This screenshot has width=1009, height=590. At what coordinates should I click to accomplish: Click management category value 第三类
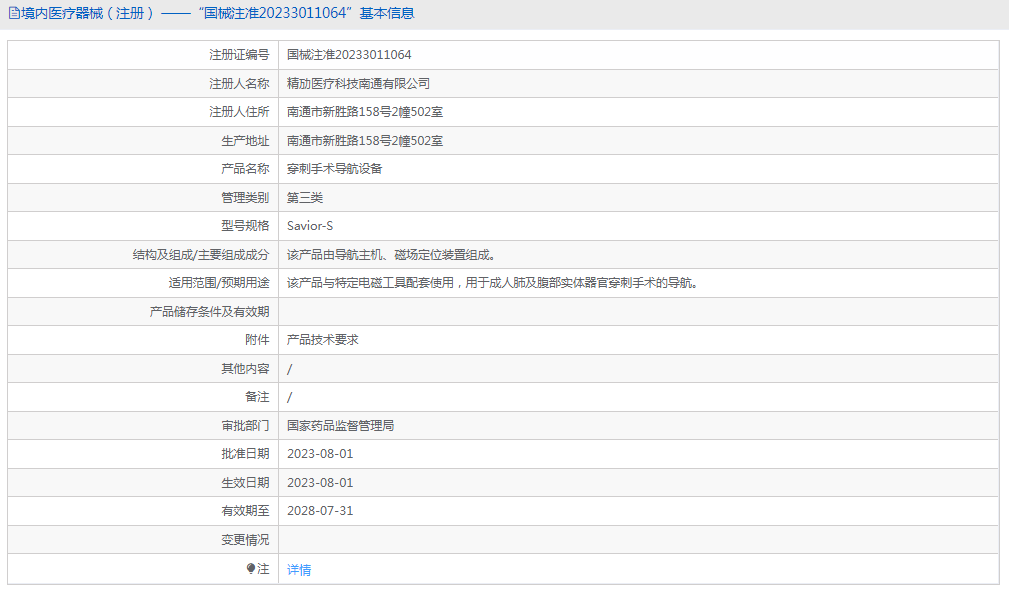tap(305, 198)
